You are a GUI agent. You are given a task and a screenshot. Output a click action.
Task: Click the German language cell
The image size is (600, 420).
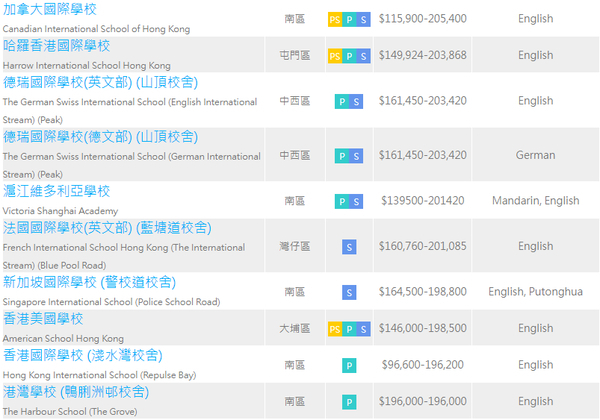[x=535, y=155]
